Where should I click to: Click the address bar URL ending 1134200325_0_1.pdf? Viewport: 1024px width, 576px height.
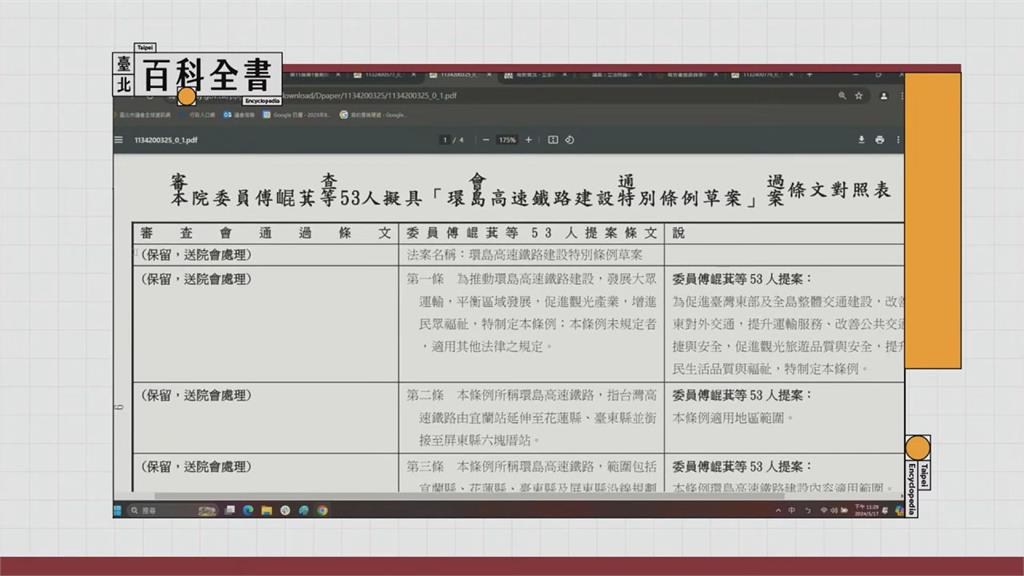[370, 96]
